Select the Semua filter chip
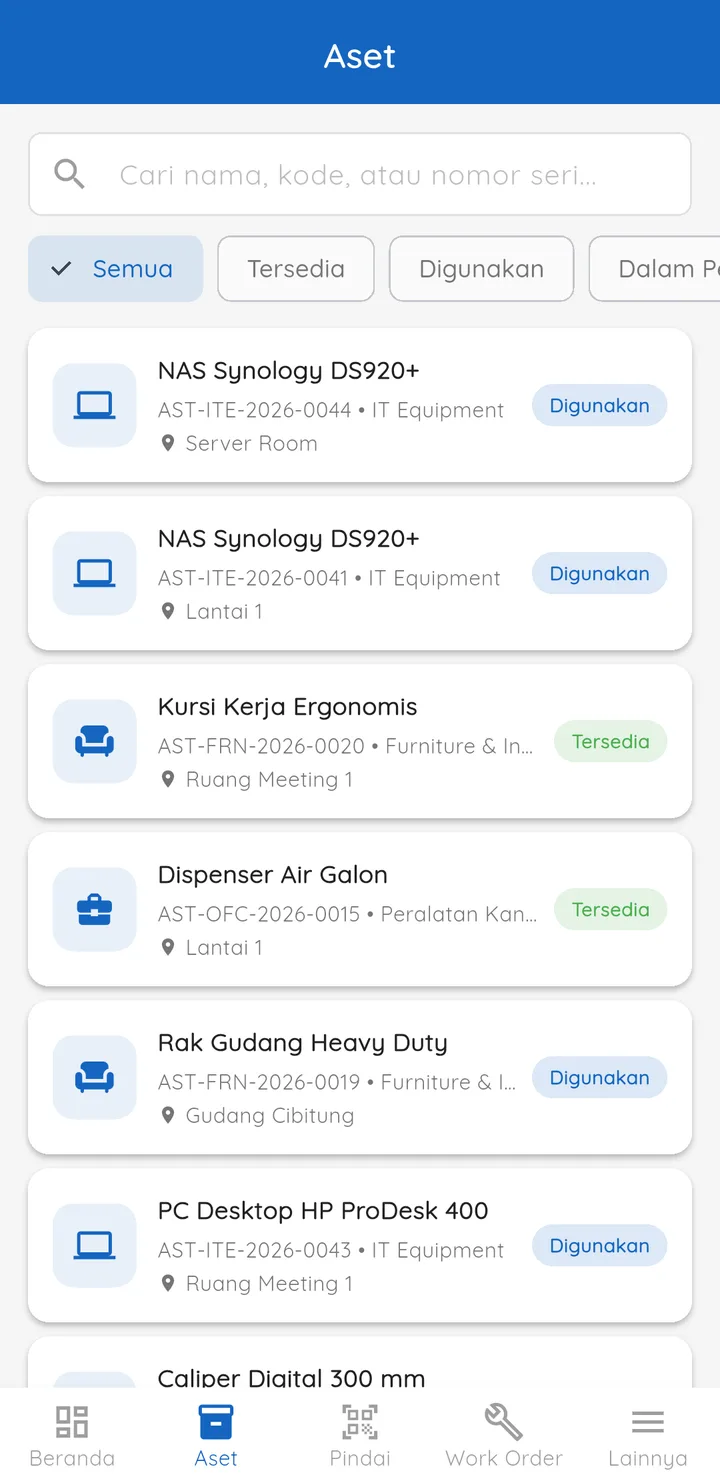The image size is (720, 1475). point(116,269)
